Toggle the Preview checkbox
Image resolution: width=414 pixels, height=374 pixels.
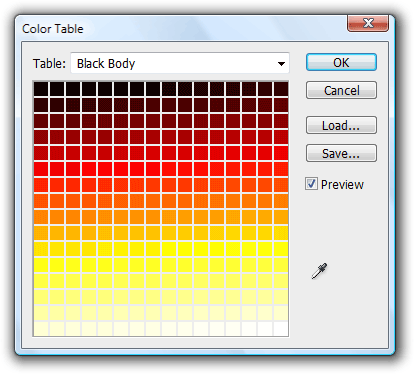(311, 184)
